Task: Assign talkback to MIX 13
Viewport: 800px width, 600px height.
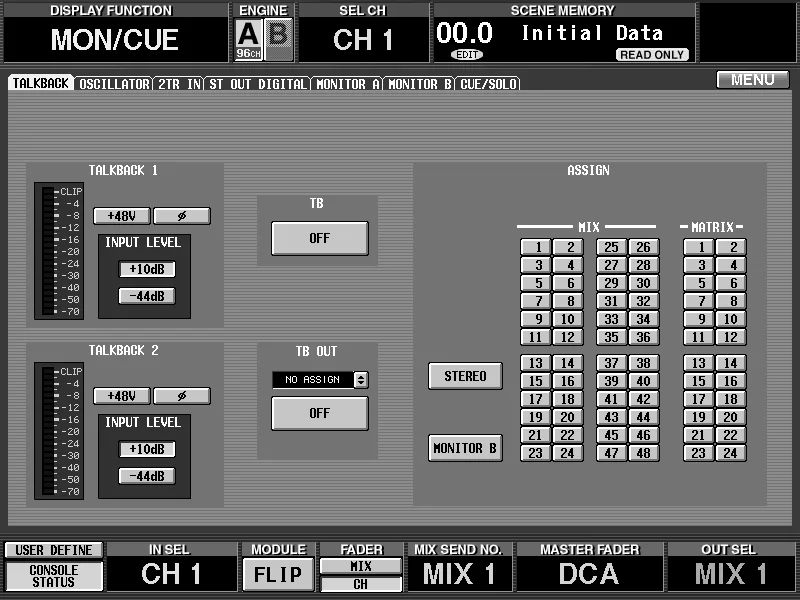Action: 536,363
